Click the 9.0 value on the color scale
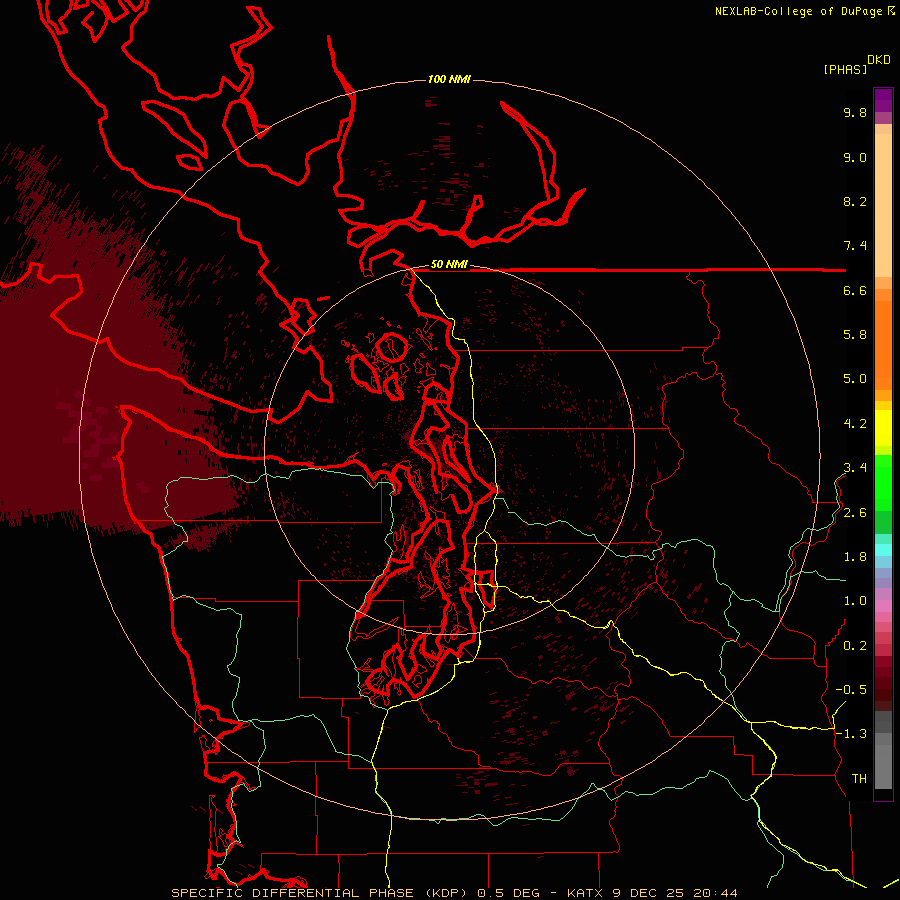Image resolution: width=900 pixels, height=900 pixels. 855,158
